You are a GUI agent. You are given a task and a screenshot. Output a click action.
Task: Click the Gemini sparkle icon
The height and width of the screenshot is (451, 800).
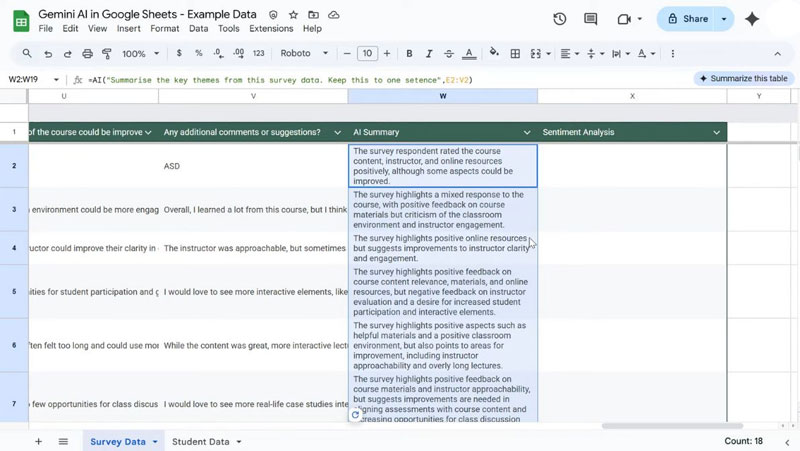click(752, 19)
